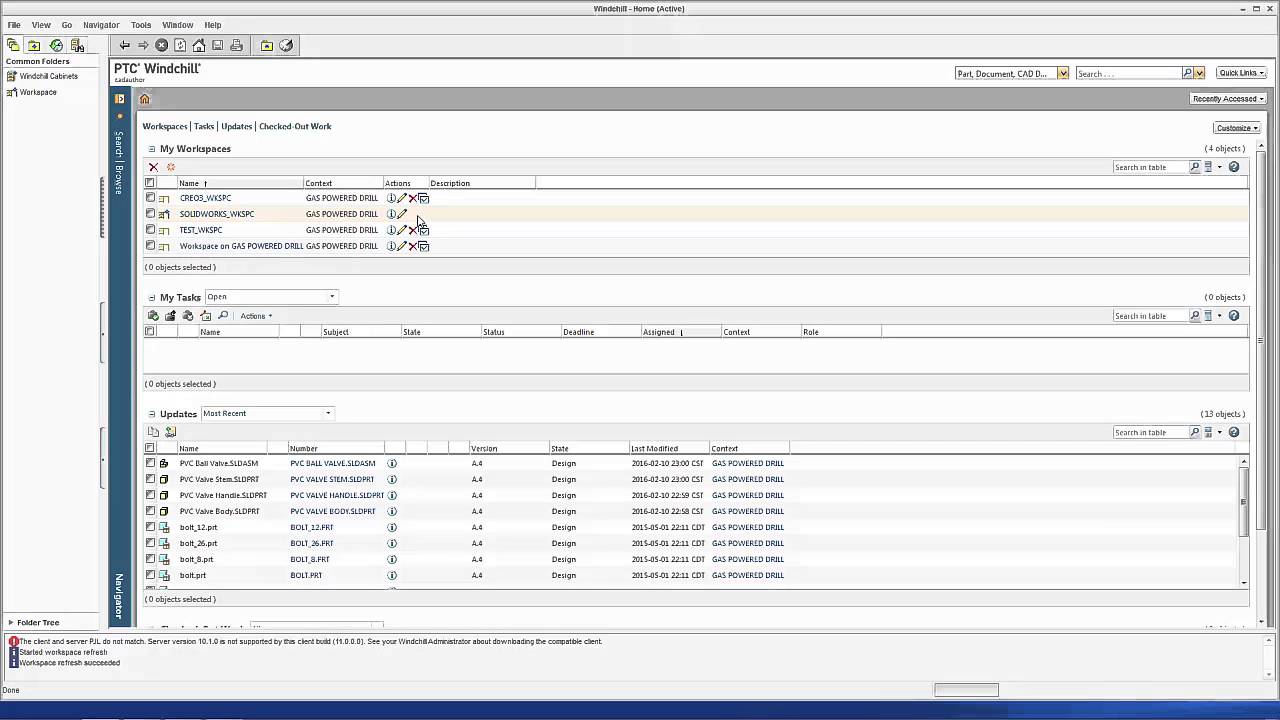
Task: Click the Save (floppy disk) toolbar icon
Action: pos(217,45)
